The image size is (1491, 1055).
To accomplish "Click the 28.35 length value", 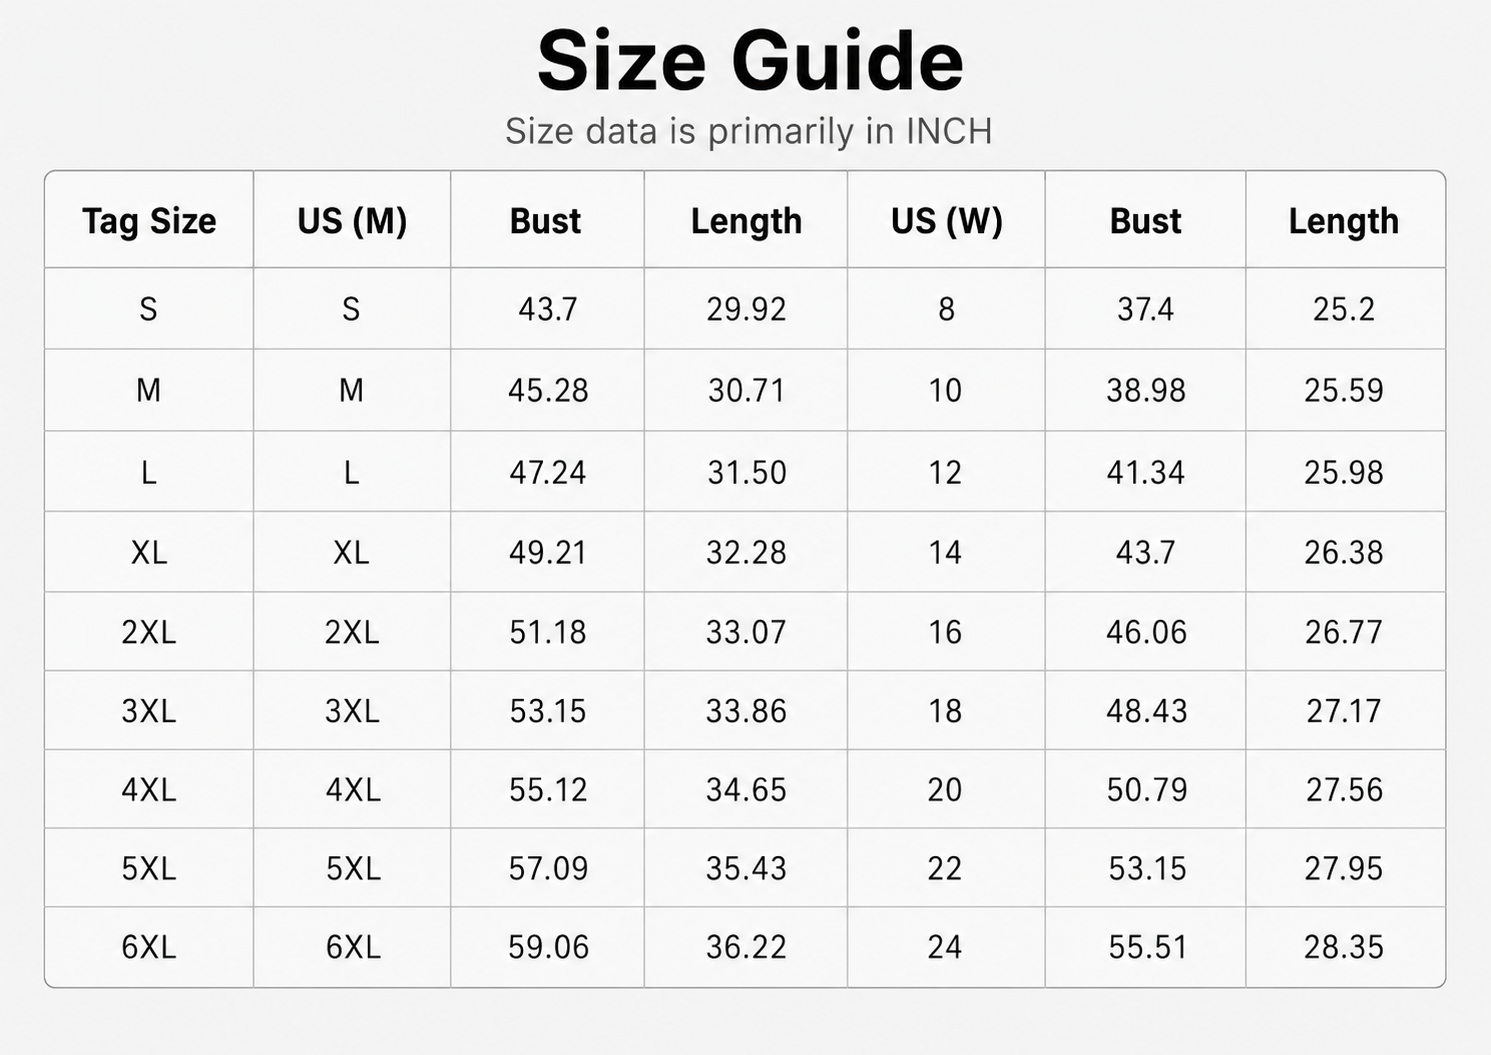I will pyautogui.click(x=1344, y=947).
